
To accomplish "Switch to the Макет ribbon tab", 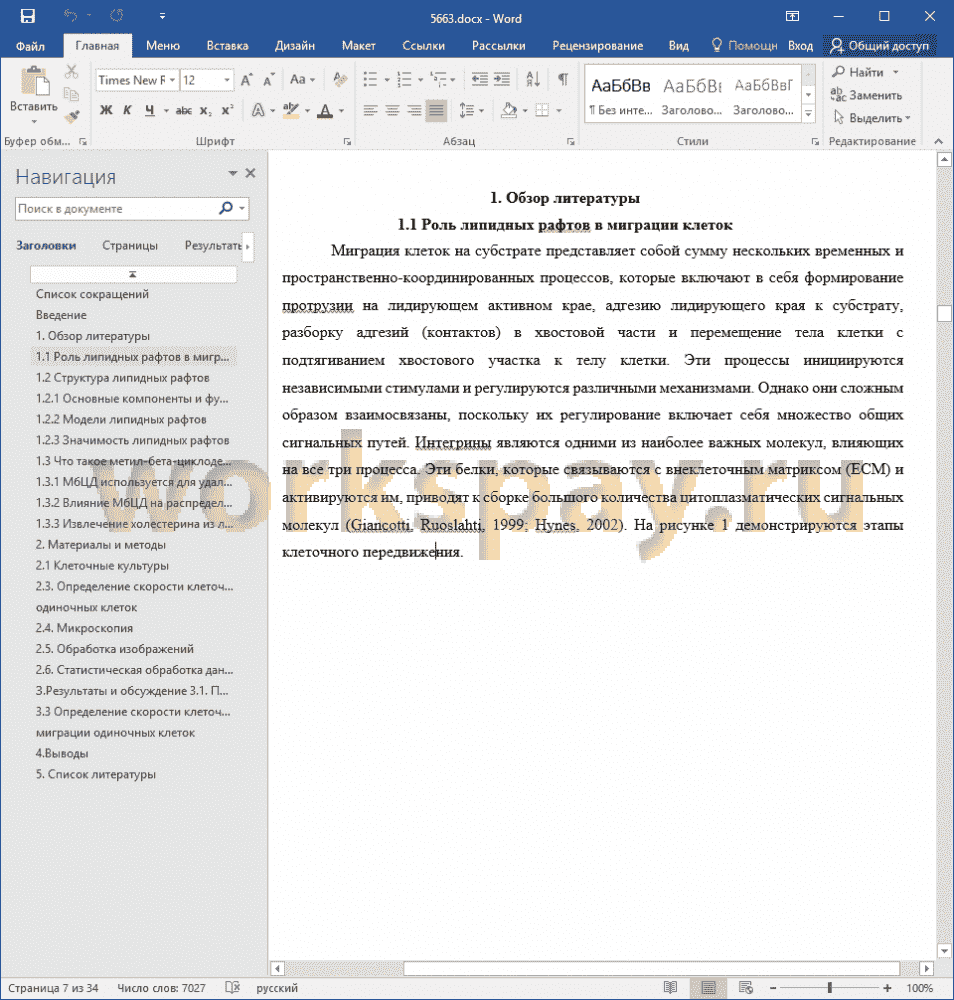I will click(x=358, y=46).
